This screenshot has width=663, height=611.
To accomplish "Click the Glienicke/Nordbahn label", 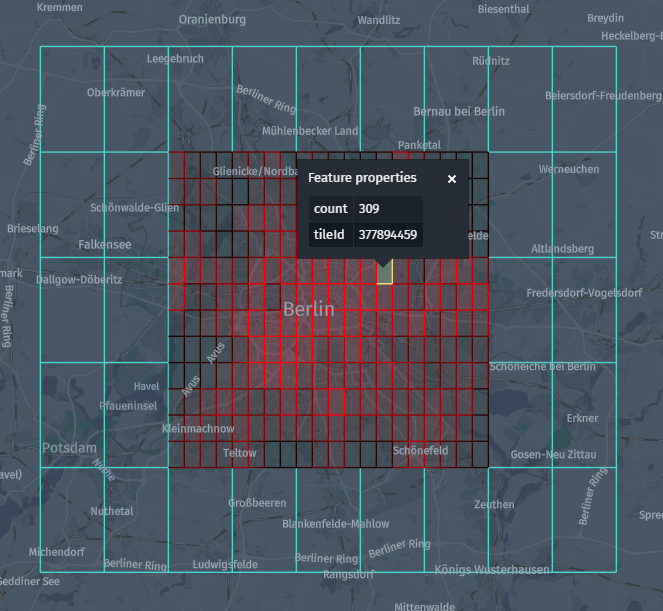I will pyautogui.click(x=255, y=171).
